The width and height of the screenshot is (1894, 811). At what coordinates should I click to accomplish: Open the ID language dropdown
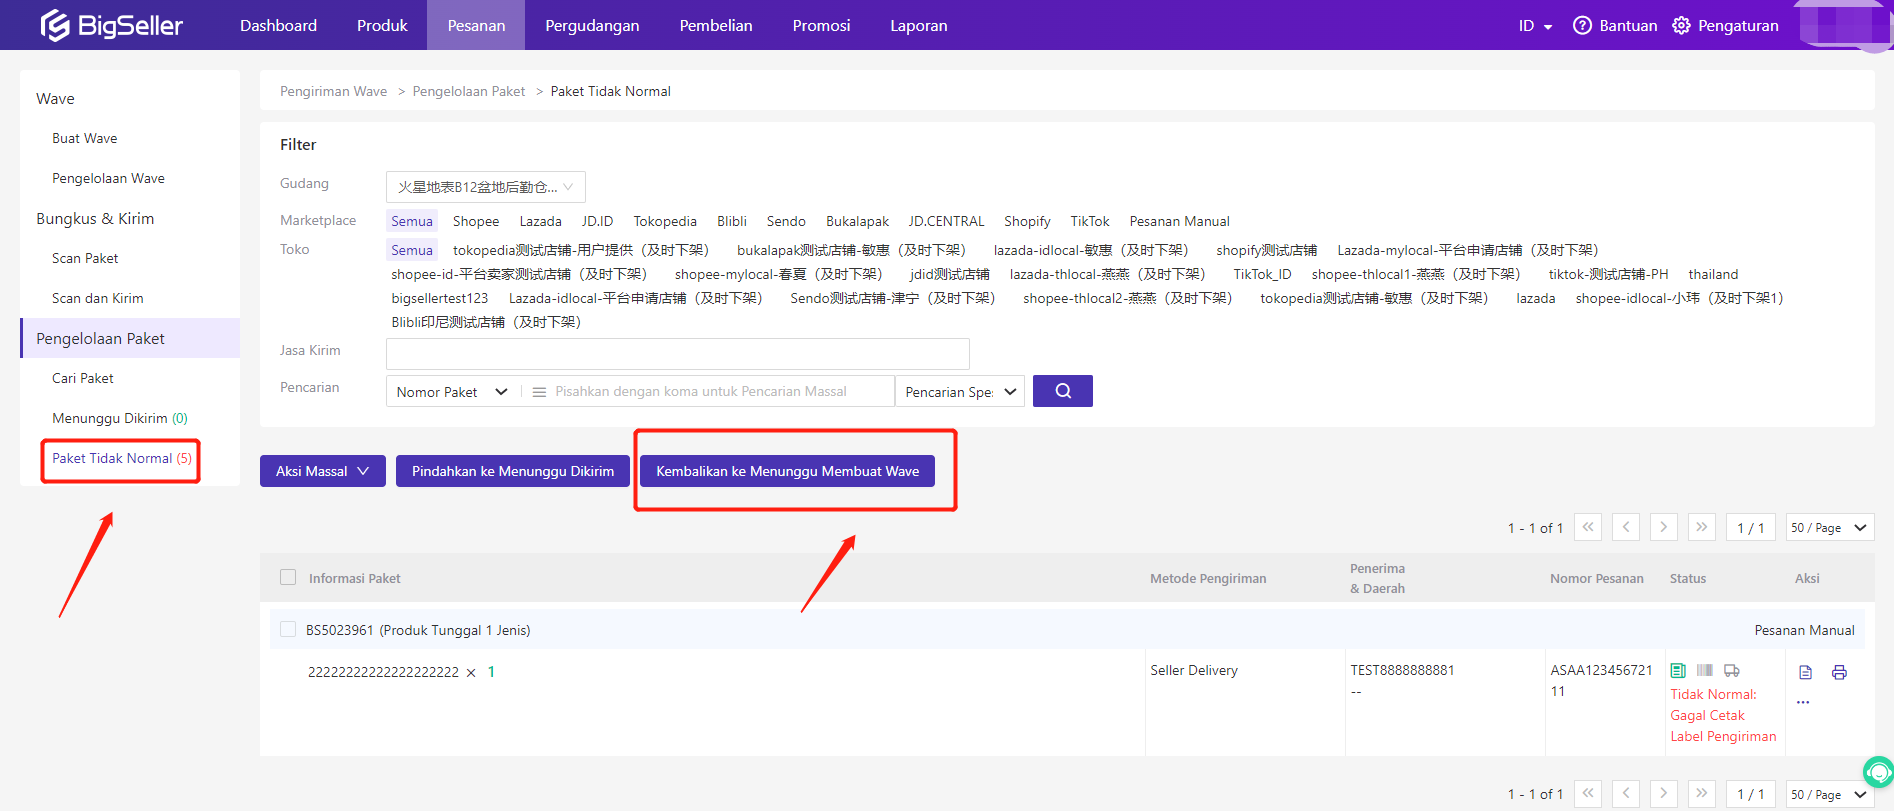coord(1535,25)
